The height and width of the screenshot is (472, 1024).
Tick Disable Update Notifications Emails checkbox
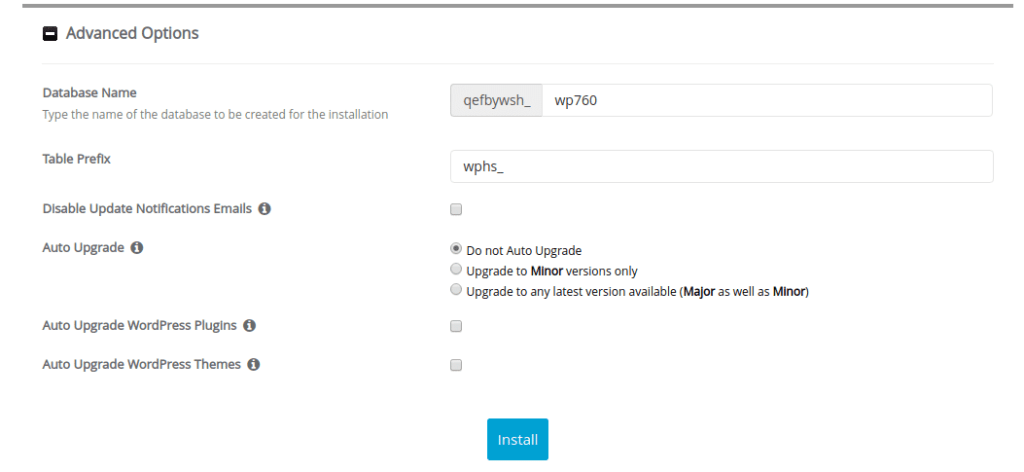click(x=456, y=210)
